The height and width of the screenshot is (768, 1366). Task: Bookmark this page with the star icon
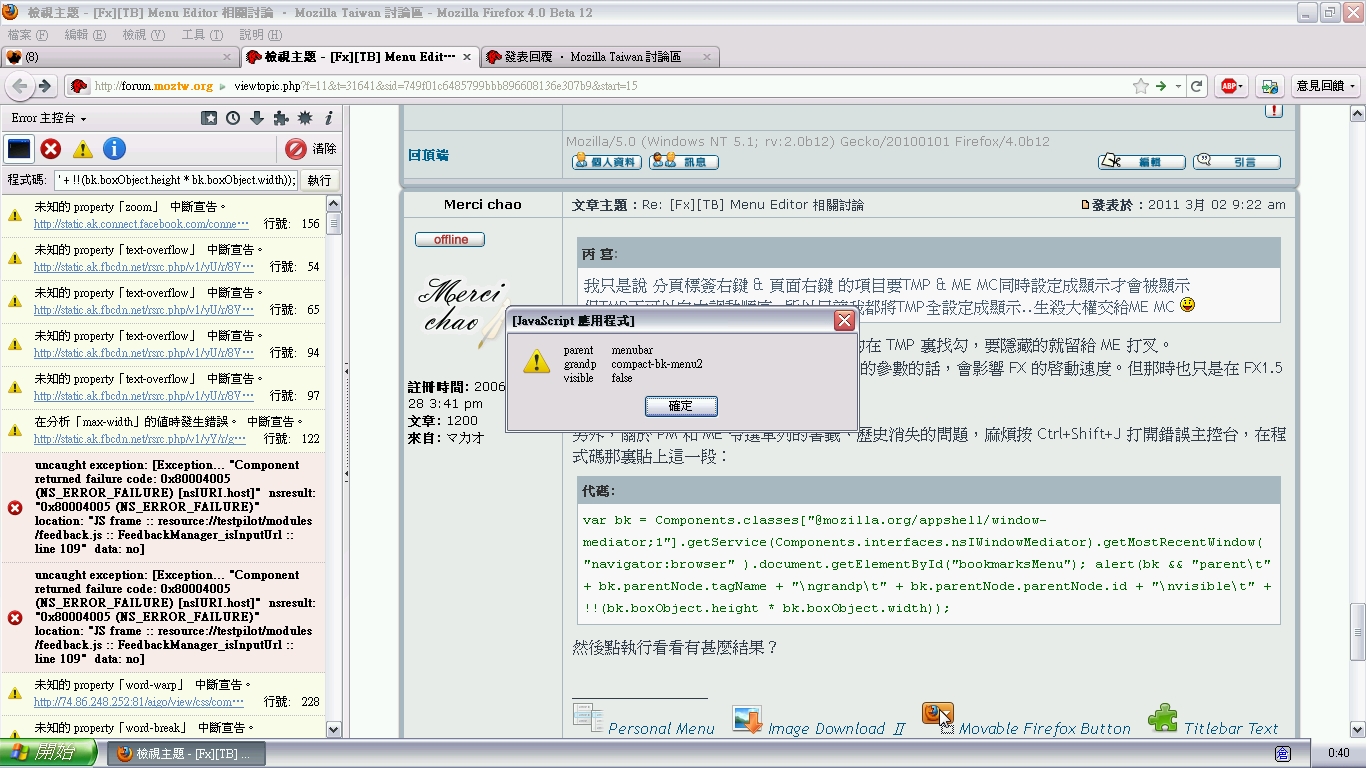click(1140, 86)
